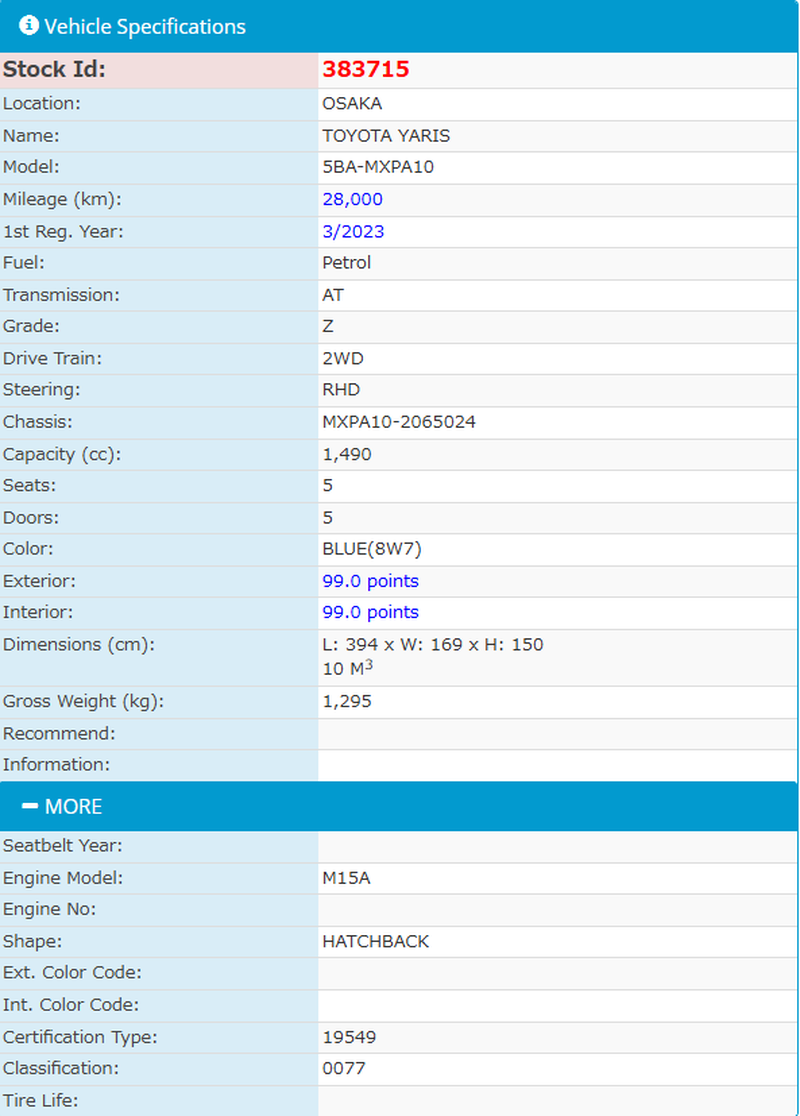Screen dimensions: 800x1116
Task: Click the Petrol fuel value
Action: 347,263
